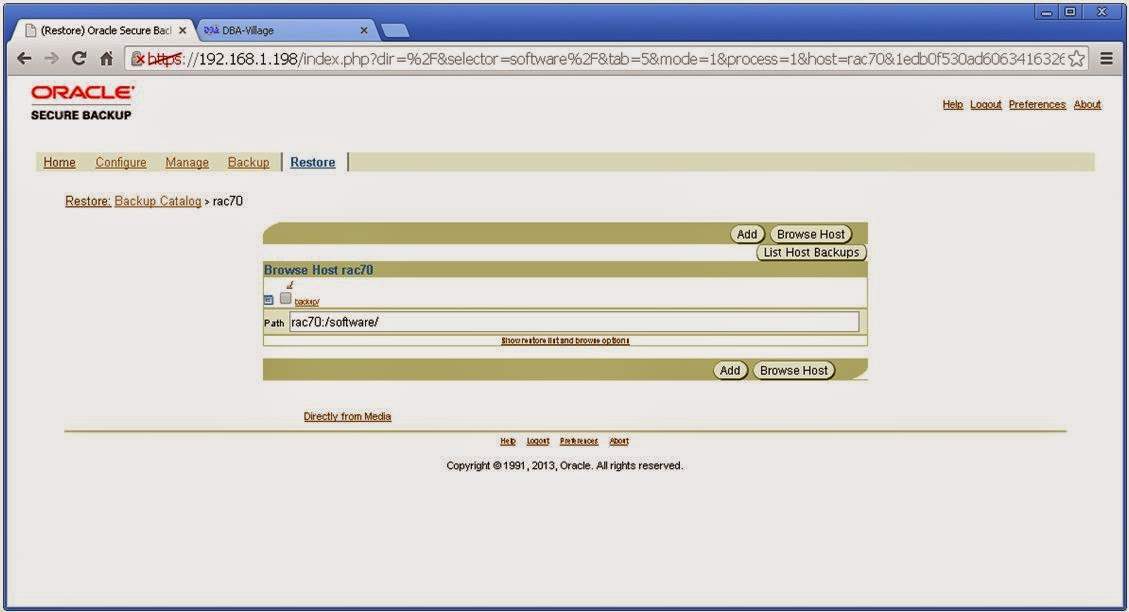The height and width of the screenshot is (612, 1129).
Task: Focus the Path input field
Action: coord(574,322)
